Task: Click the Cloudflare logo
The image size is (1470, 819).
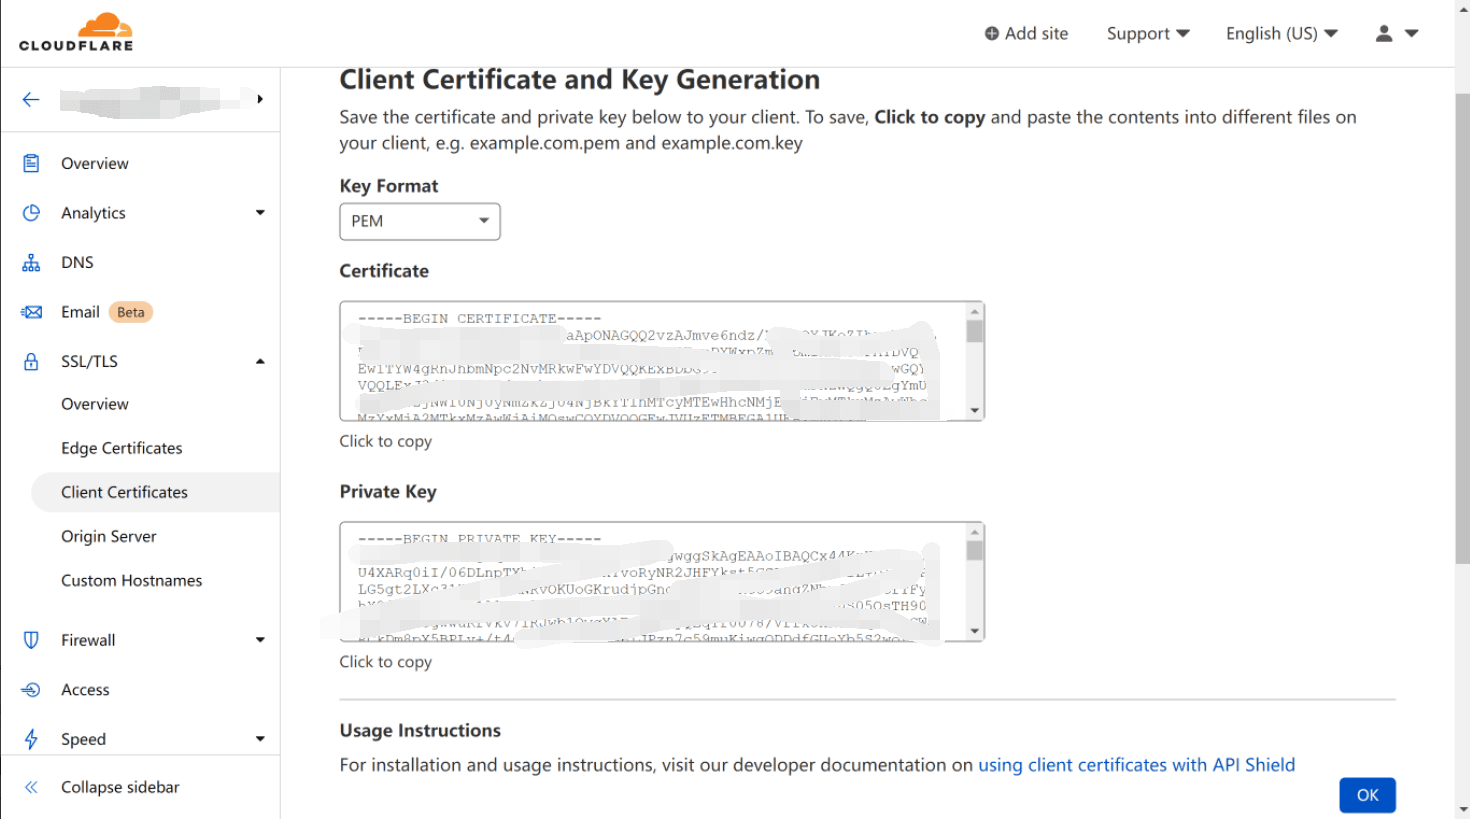Action: [77, 31]
